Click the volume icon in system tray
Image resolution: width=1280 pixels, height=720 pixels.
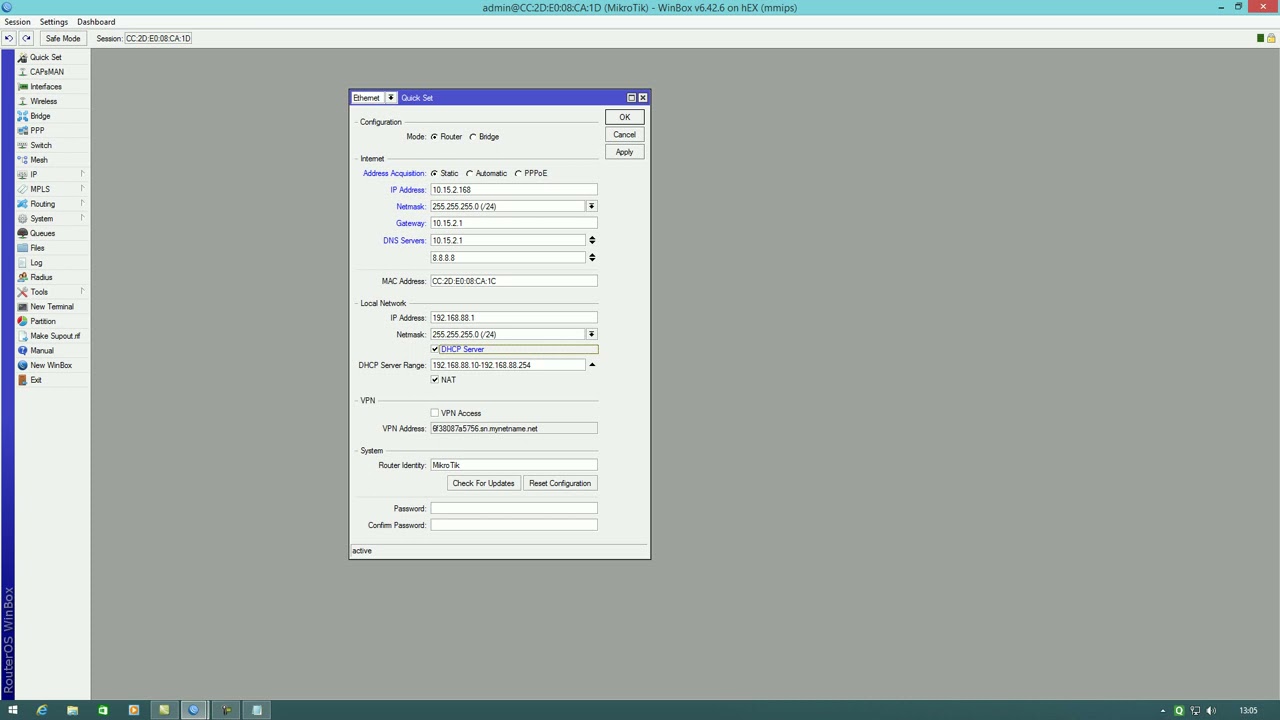pos(1211,710)
